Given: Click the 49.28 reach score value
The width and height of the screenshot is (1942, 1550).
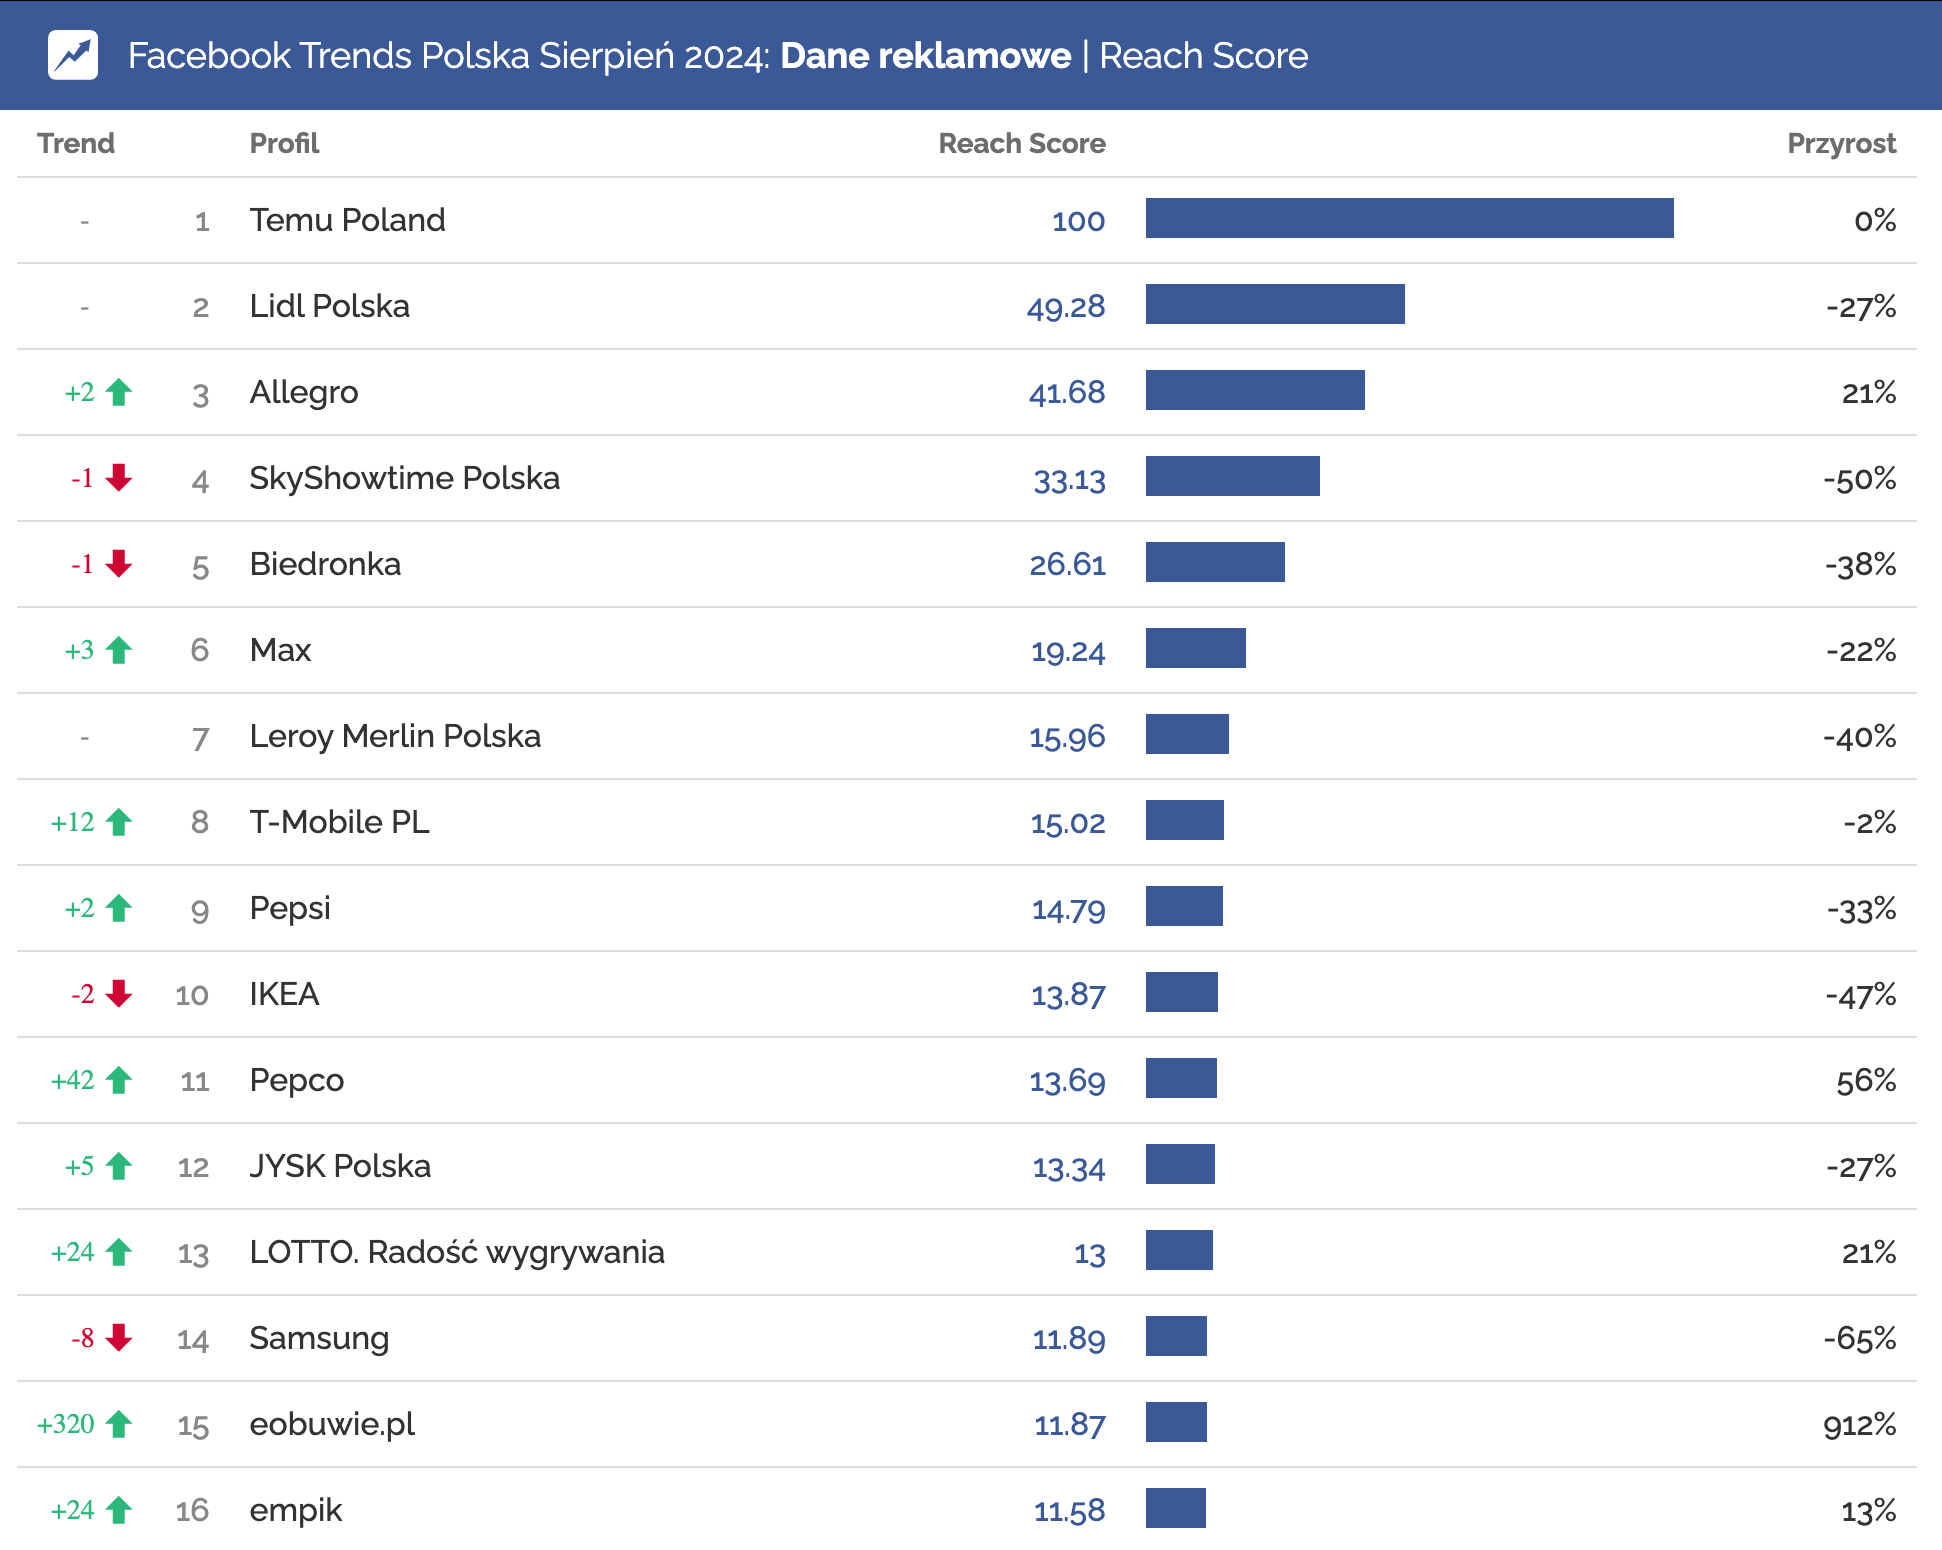Looking at the screenshot, I should click(1066, 307).
